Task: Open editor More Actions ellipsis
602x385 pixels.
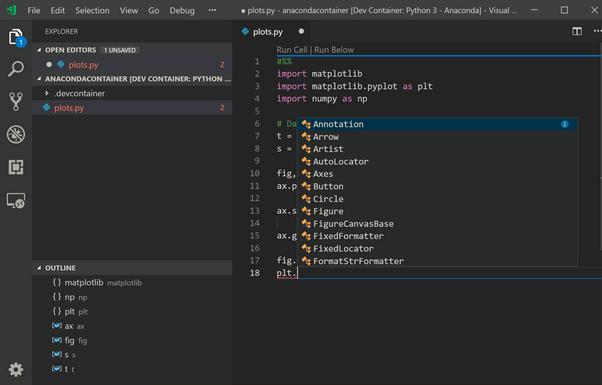Action: pos(597,31)
